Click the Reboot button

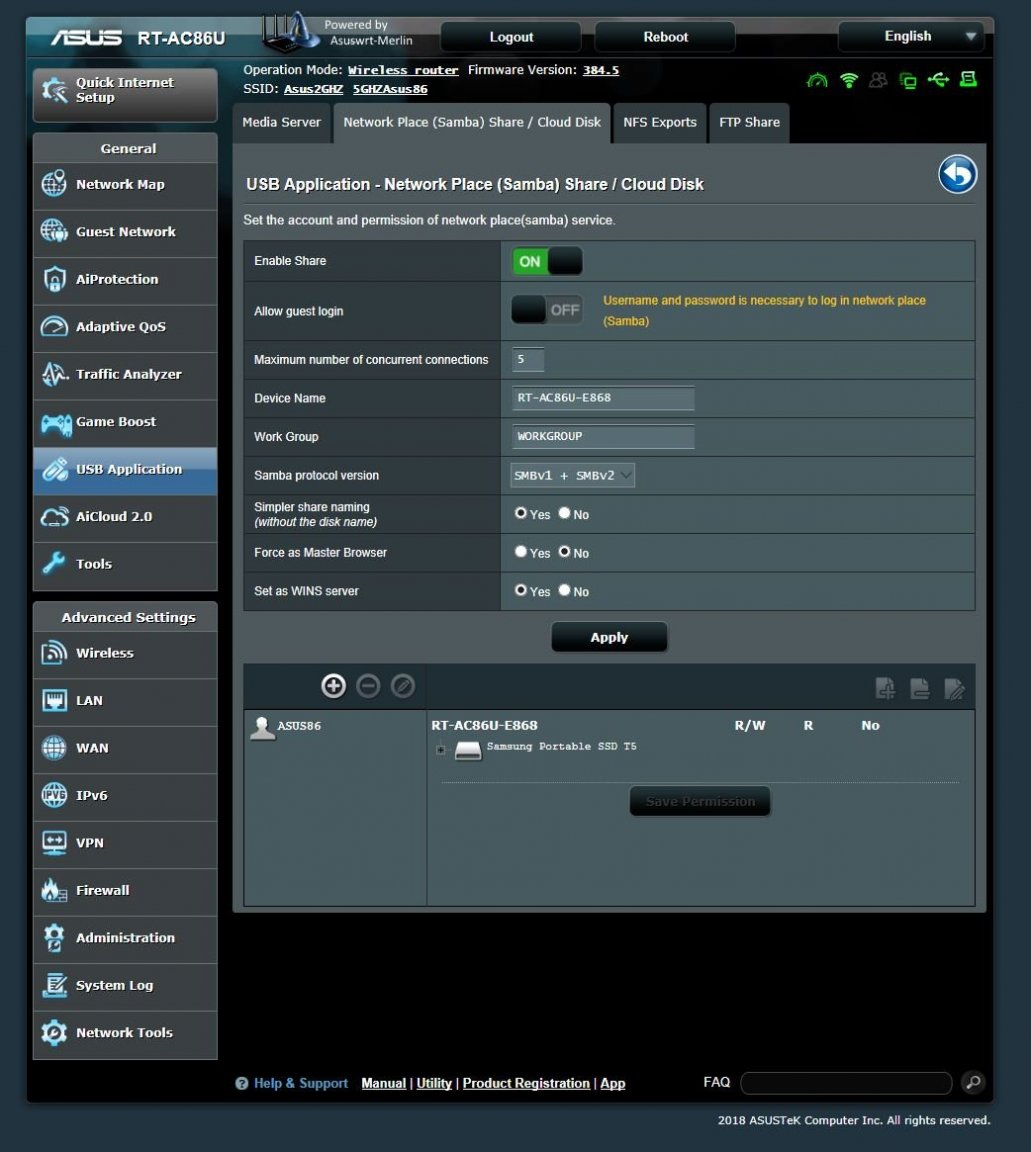665,37
